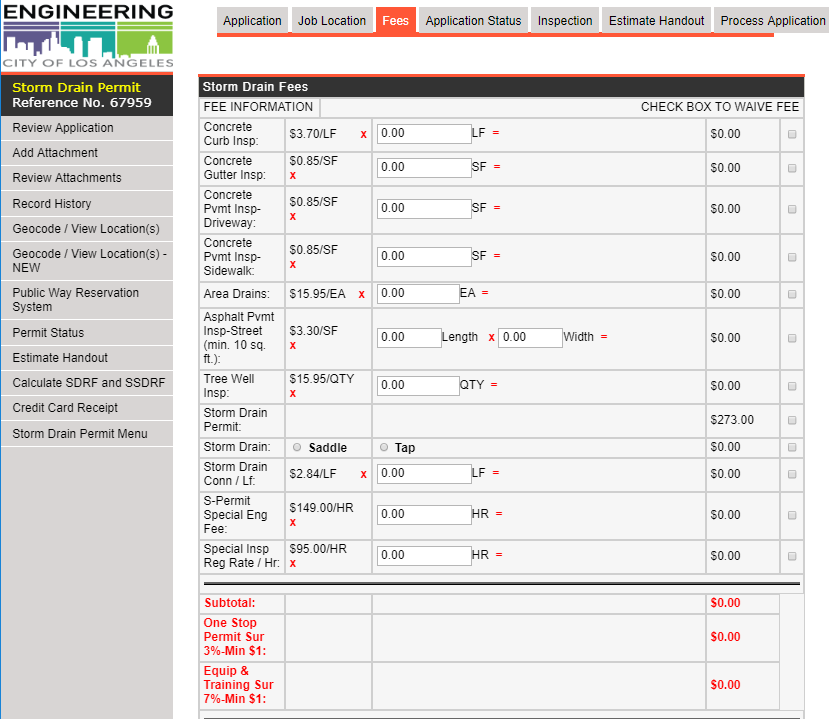Open Public Way Reservation System

(x=87, y=300)
